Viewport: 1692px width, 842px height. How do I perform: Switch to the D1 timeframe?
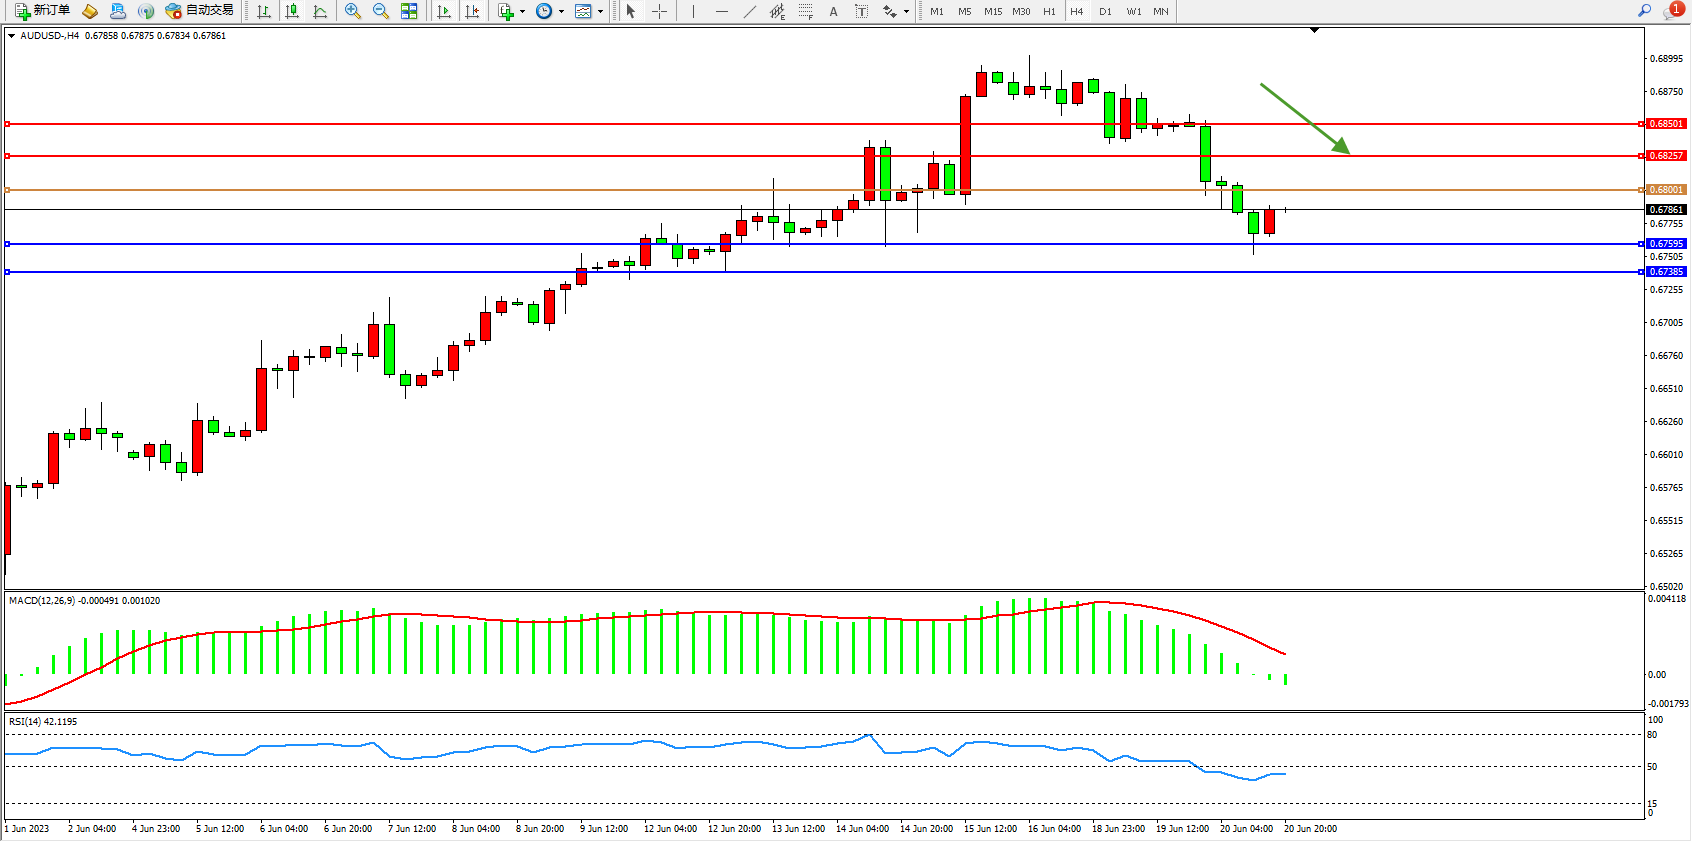1105,11
